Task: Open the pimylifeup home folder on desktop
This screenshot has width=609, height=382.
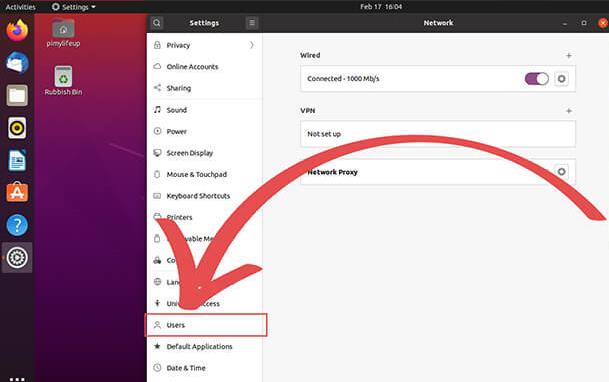Action: [x=63, y=33]
